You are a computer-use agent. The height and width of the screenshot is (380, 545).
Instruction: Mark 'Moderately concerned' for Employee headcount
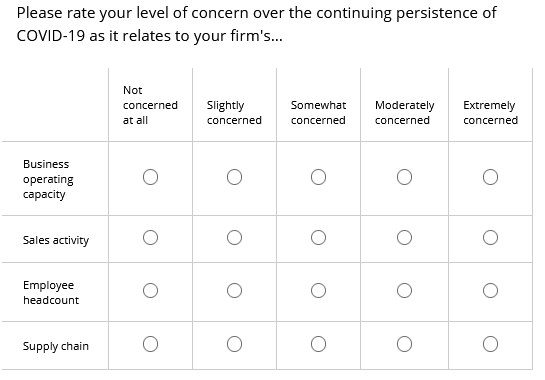(405, 291)
